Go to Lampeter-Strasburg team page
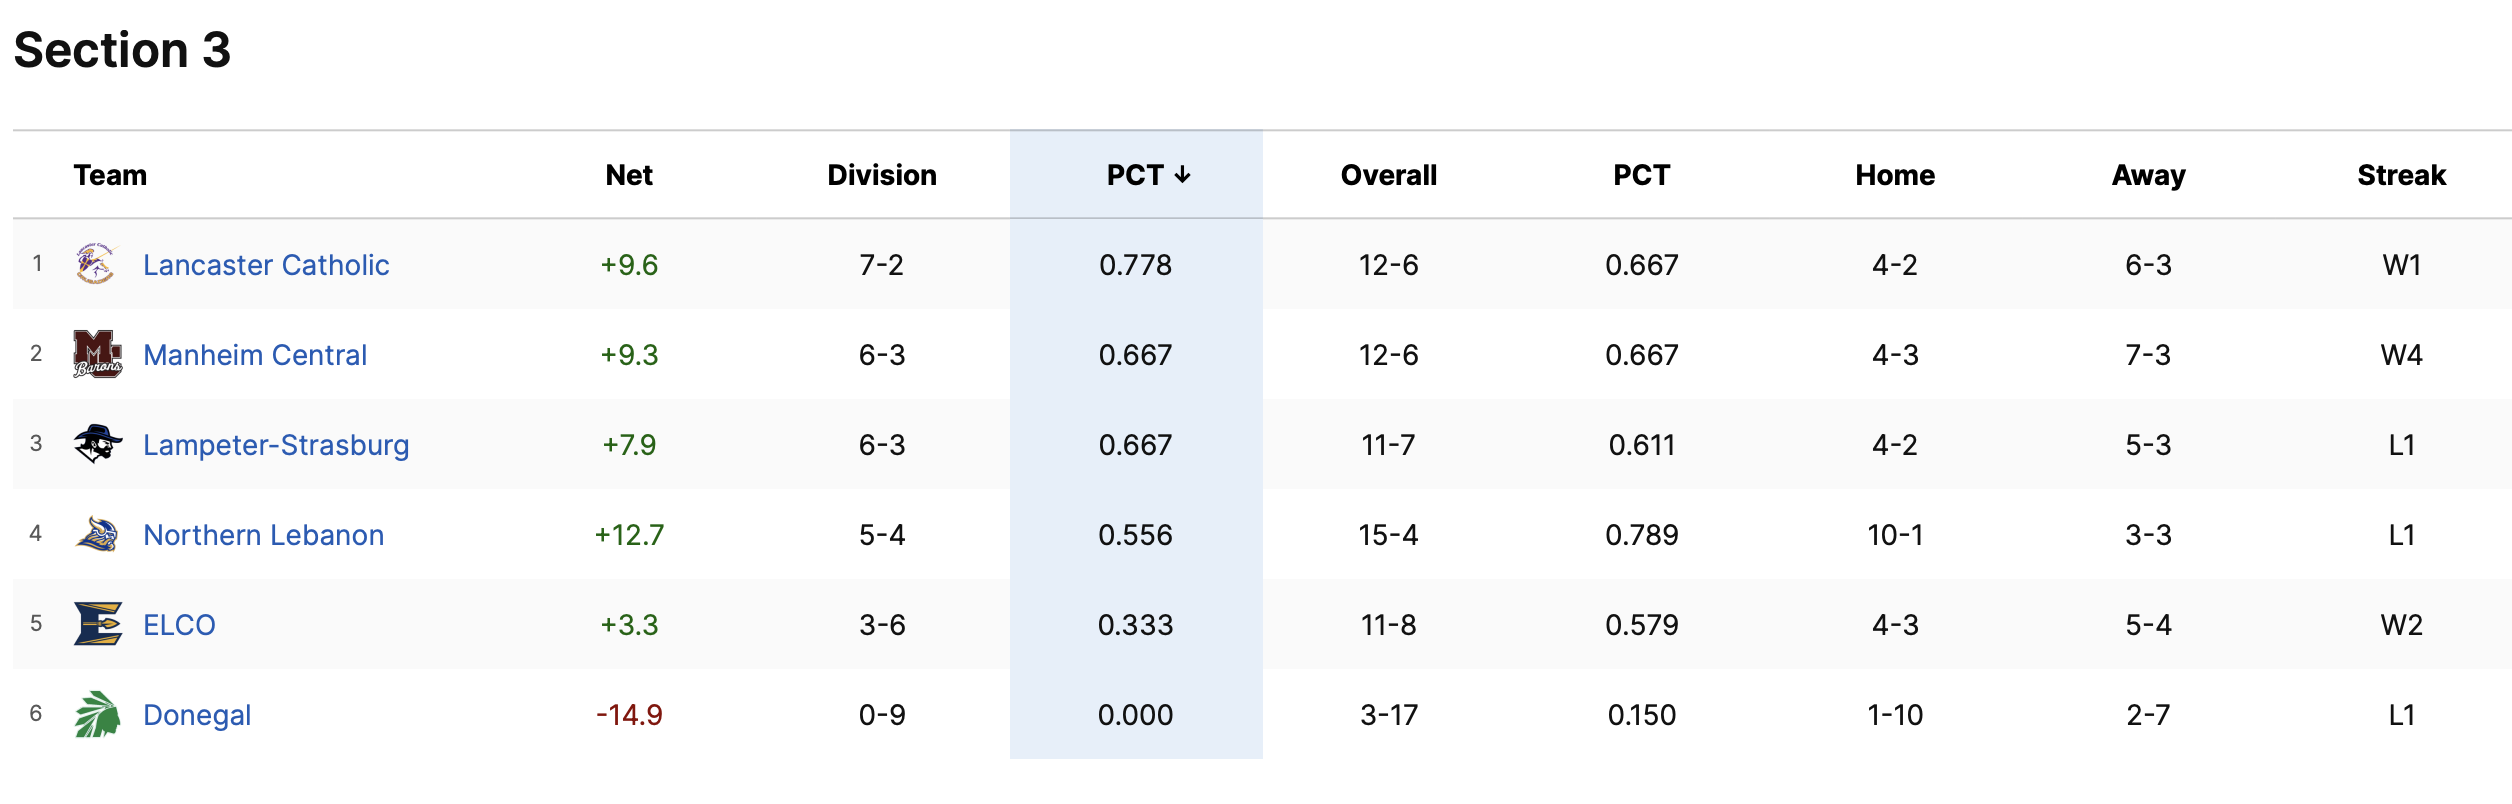The image size is (2512, 804). tap(276, 445)
